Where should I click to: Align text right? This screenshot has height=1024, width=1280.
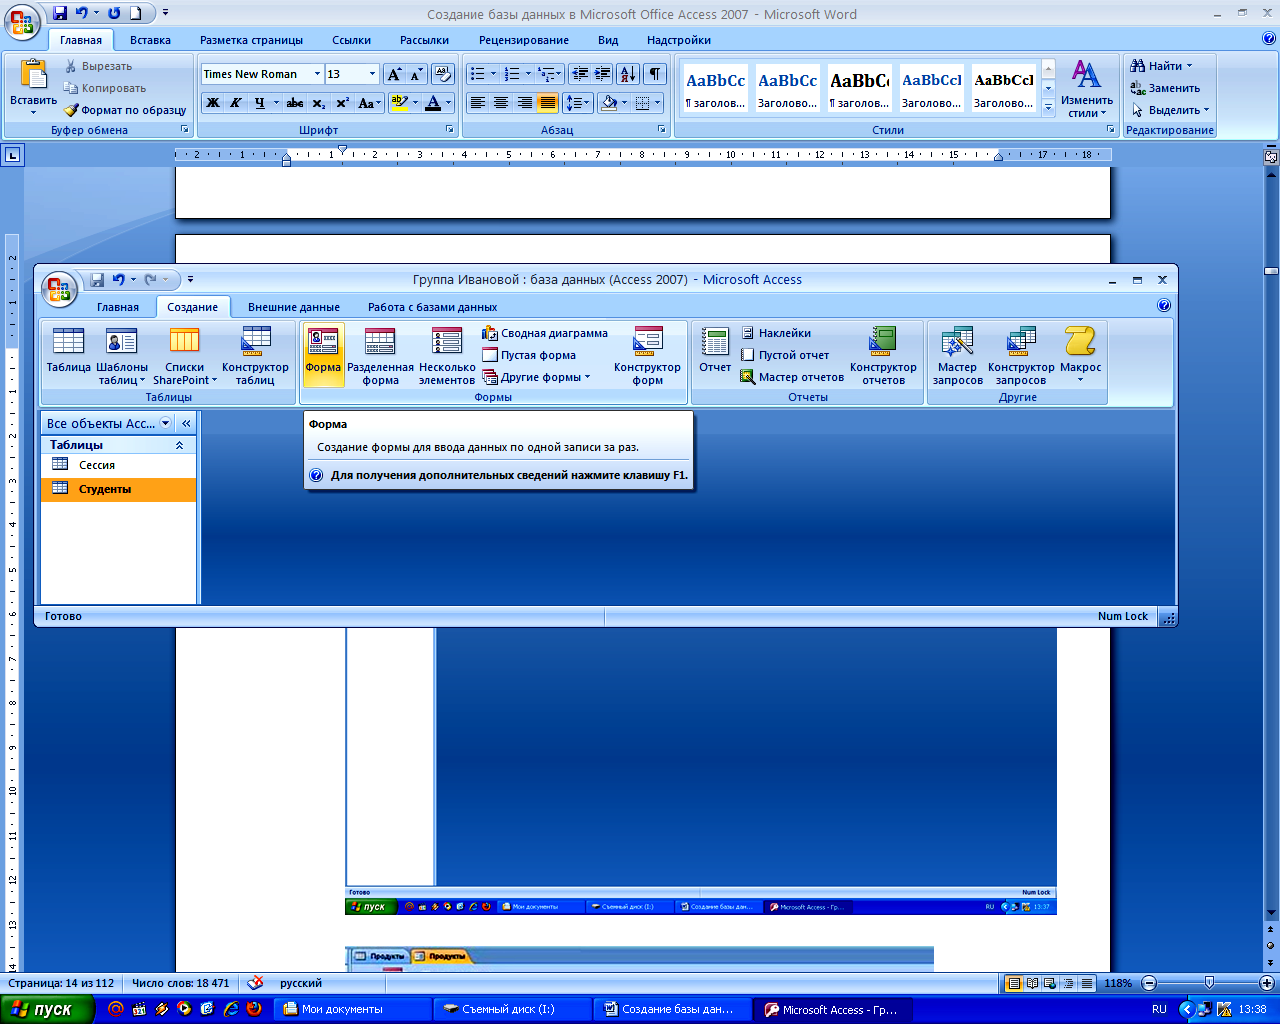point(524,102)
